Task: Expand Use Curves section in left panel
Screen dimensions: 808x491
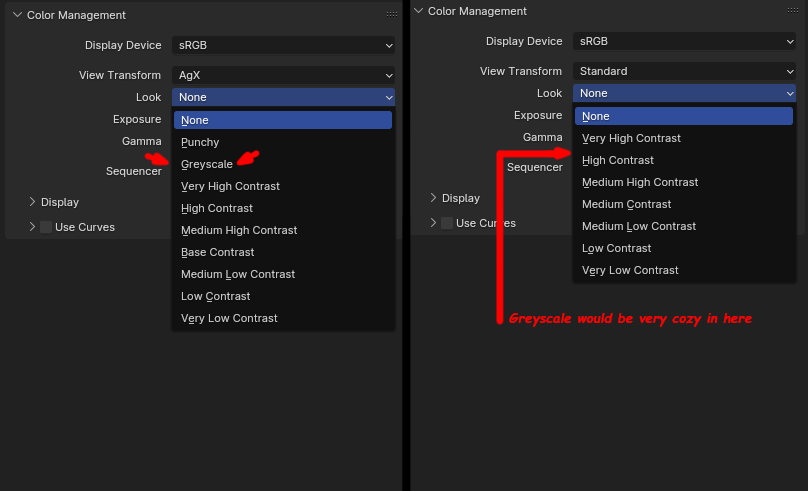Action: pos(32,227)
